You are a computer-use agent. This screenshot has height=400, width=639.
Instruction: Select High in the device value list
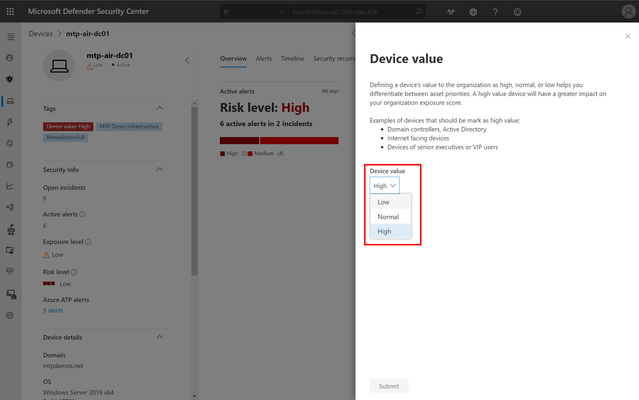(x=390, y=231)
